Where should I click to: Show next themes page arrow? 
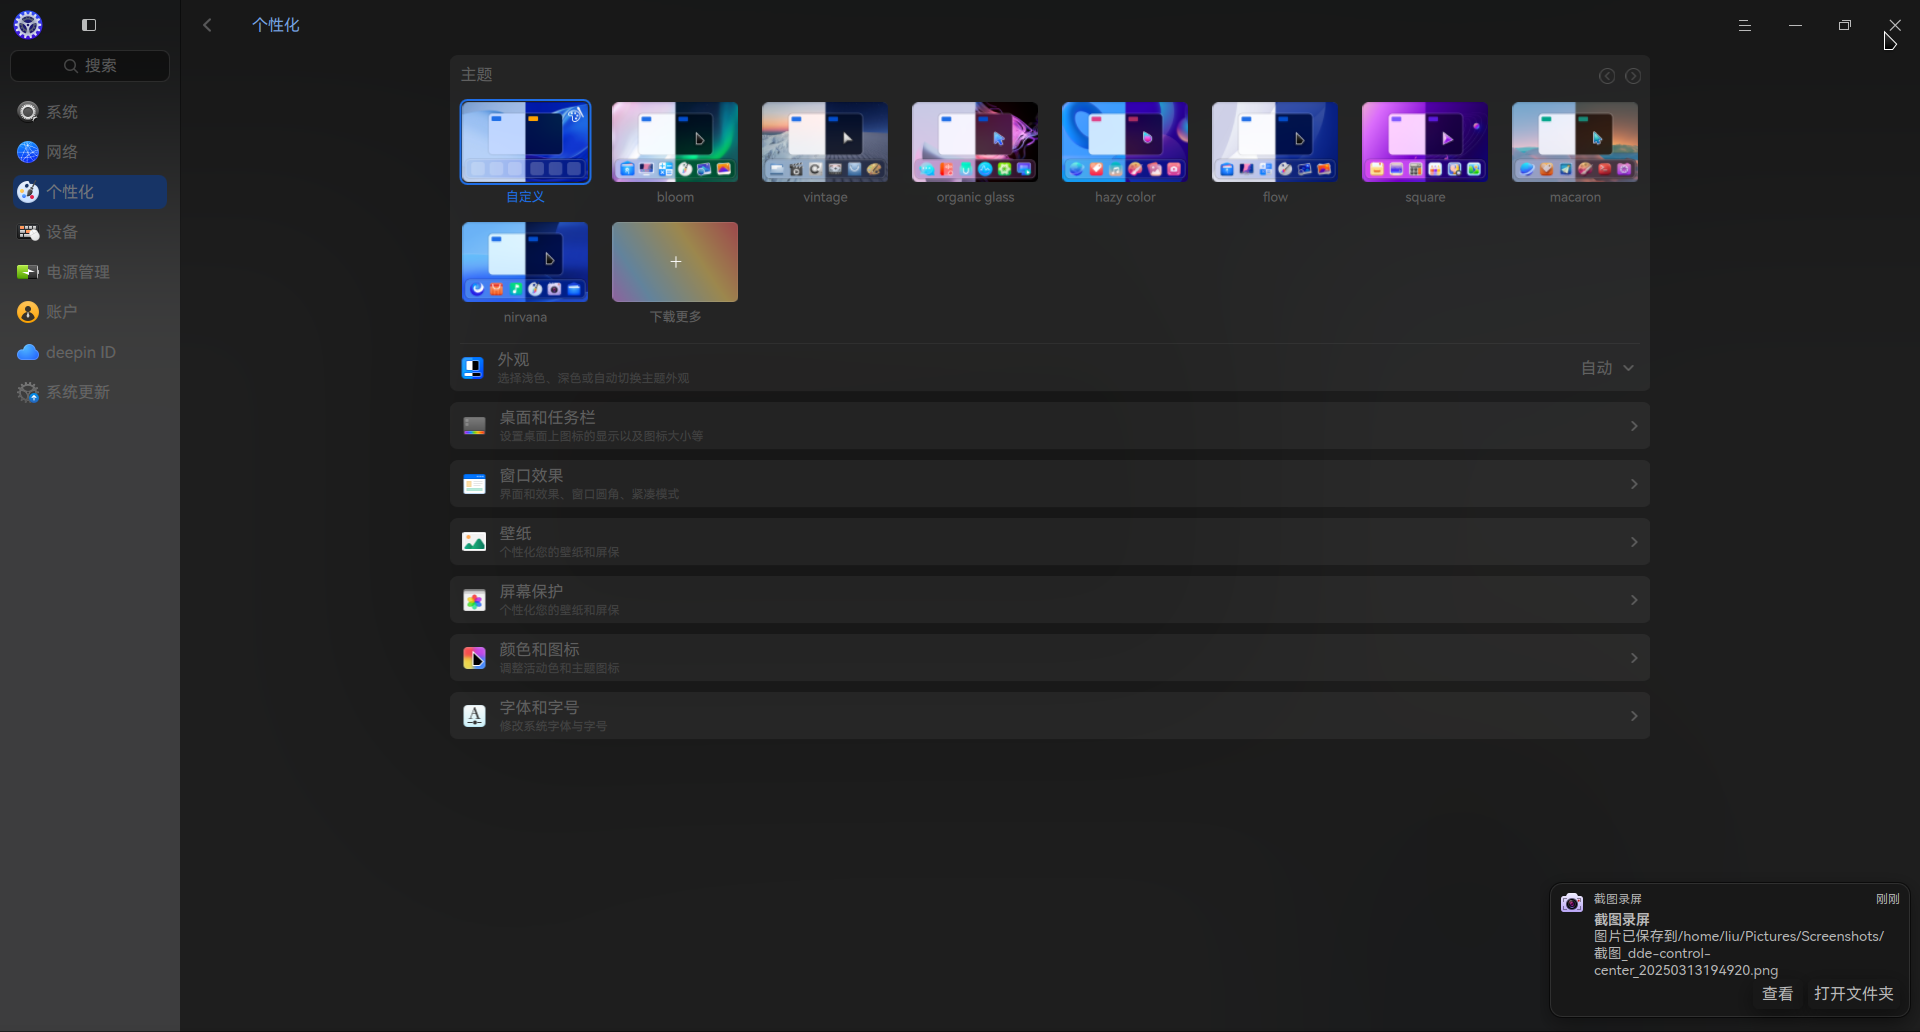click(x=1633, y=76)
